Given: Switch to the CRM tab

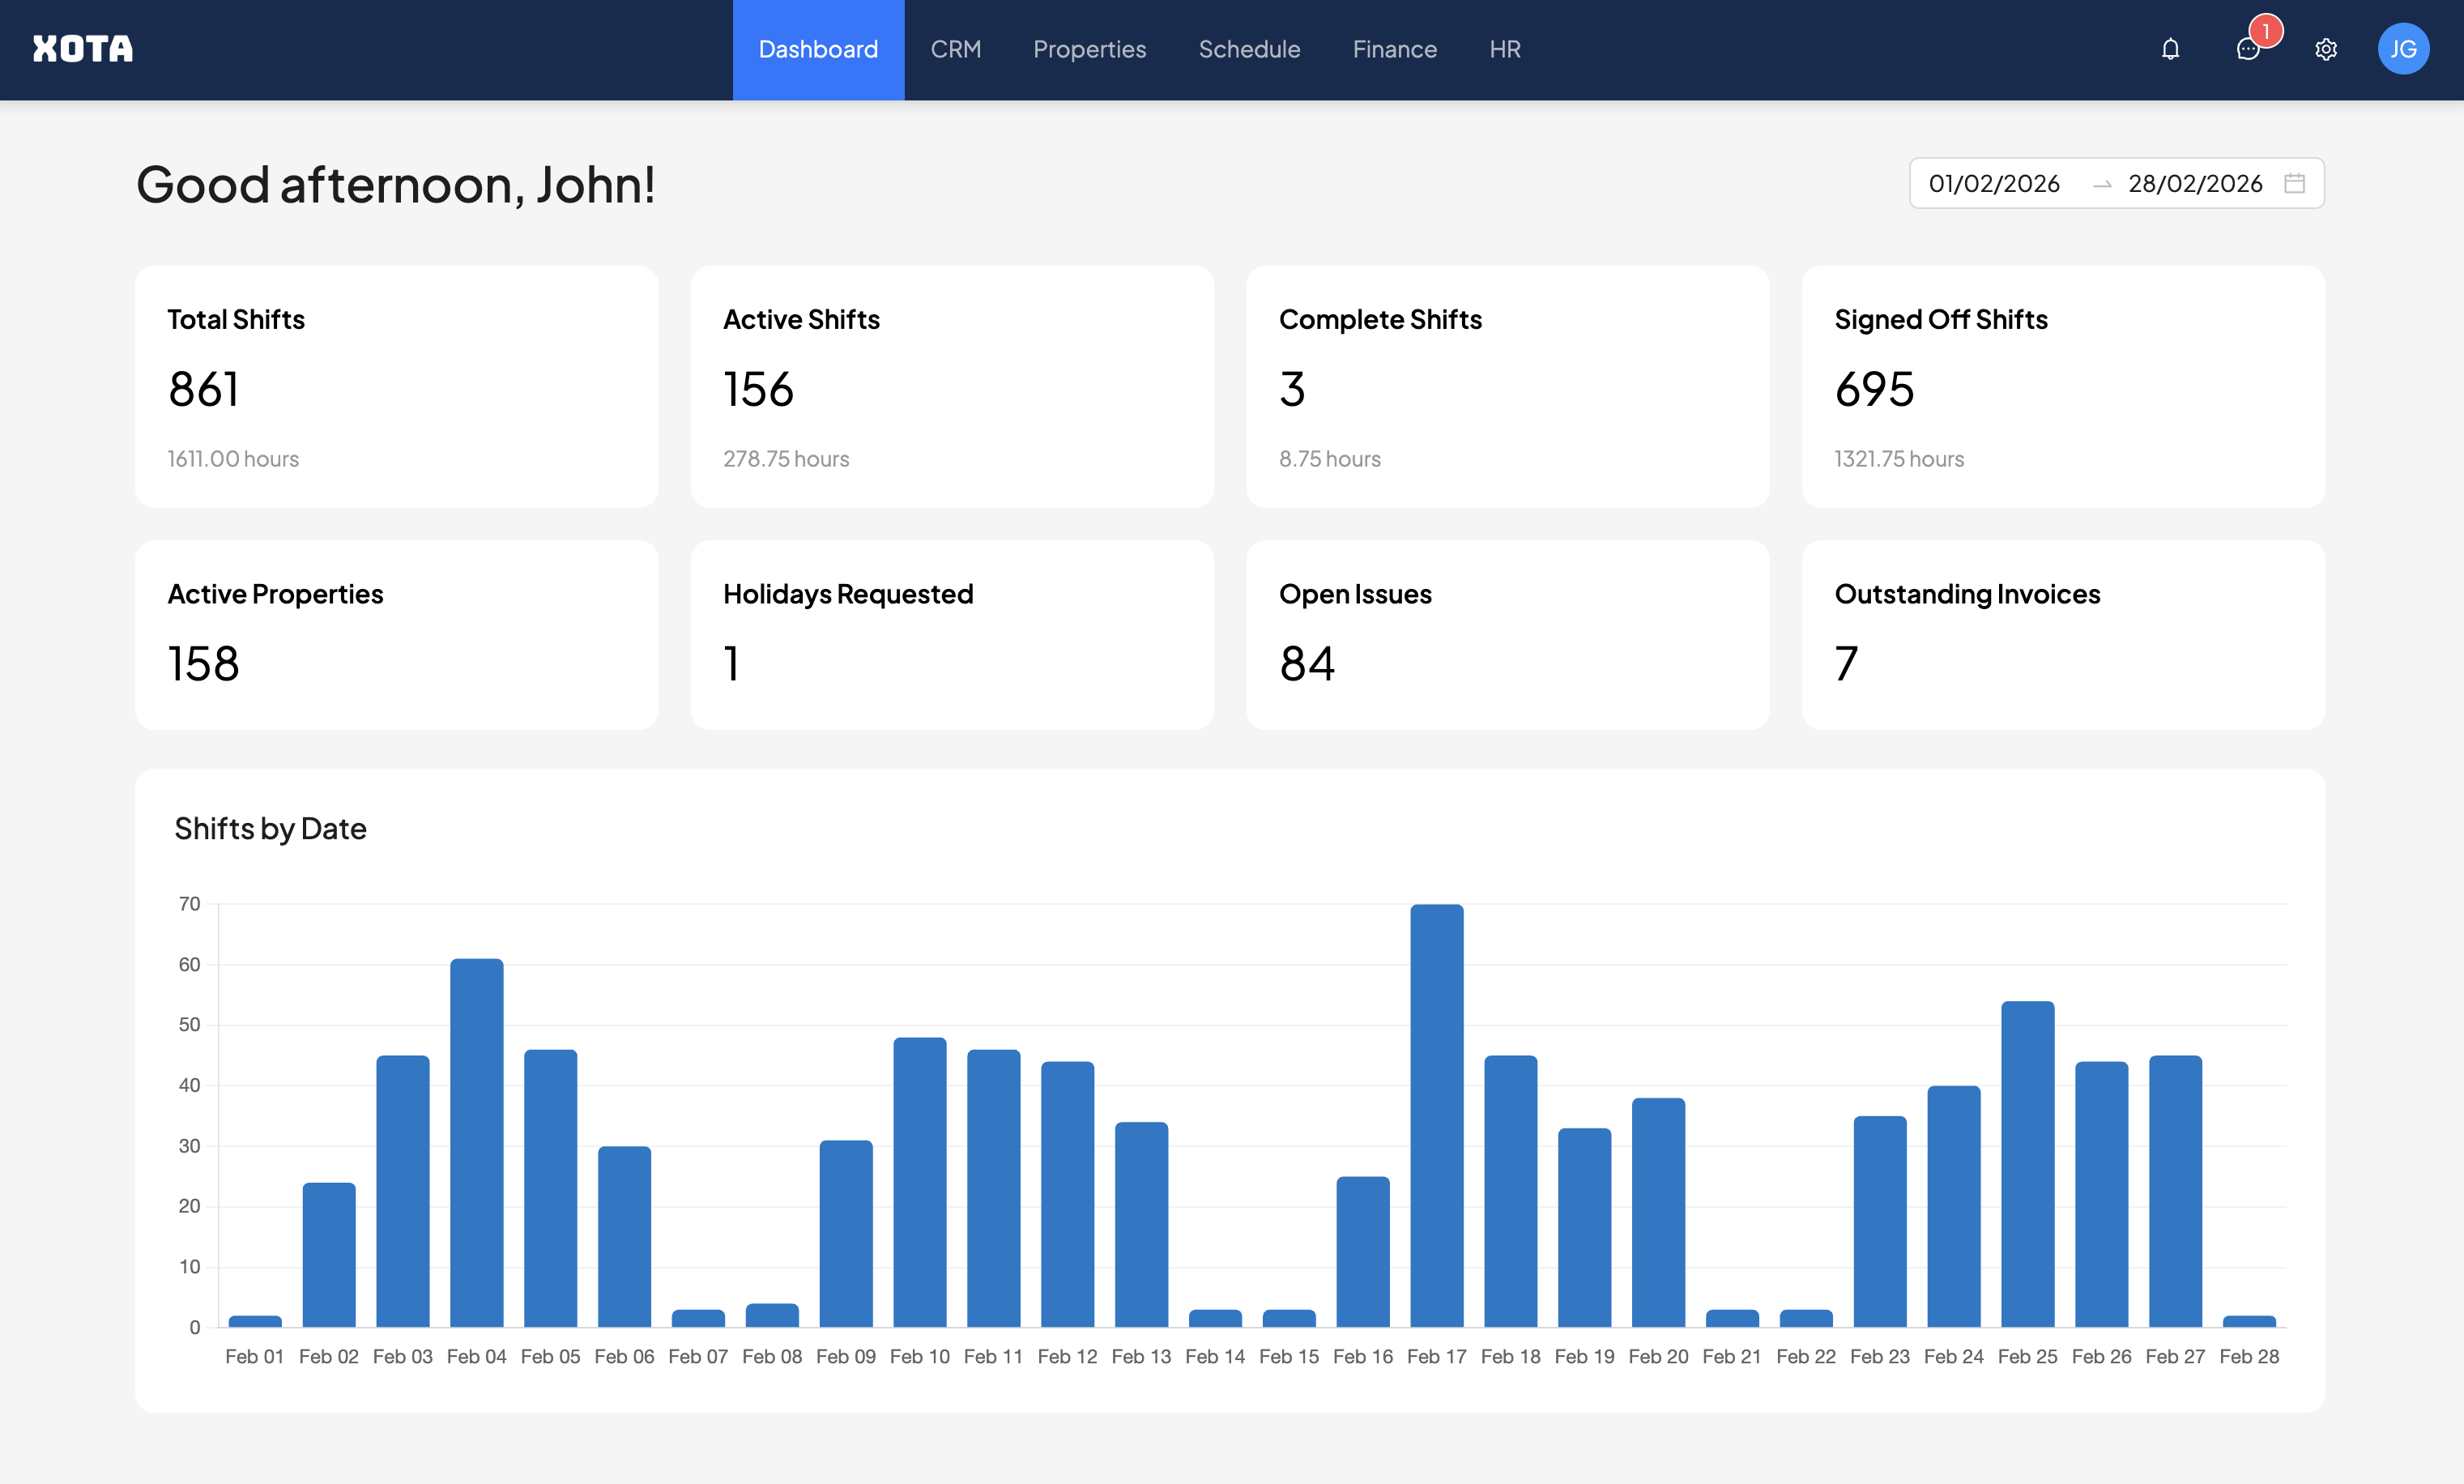Looking at the screenshot, I should [x=956, y=49].
